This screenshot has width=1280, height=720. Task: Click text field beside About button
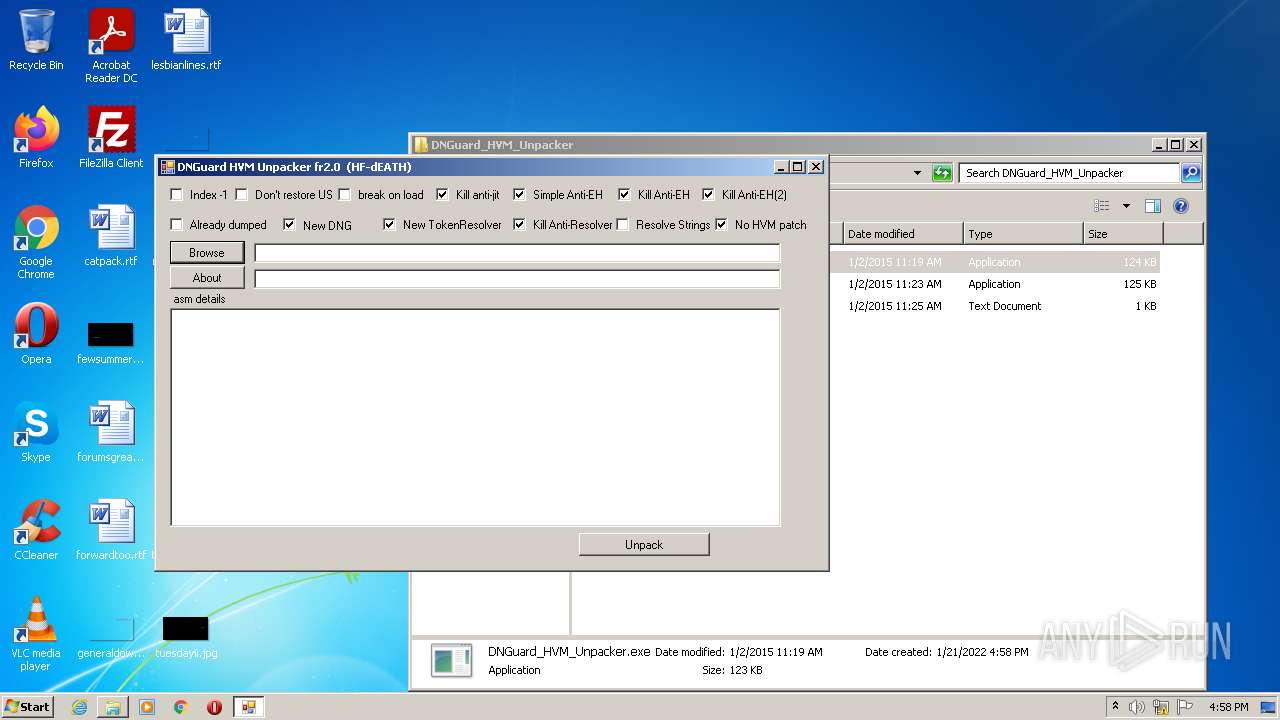point(517,279)
